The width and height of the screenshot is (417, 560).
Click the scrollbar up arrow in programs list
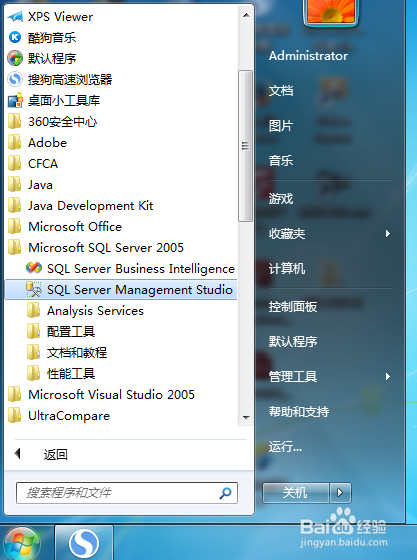point(246,15)
